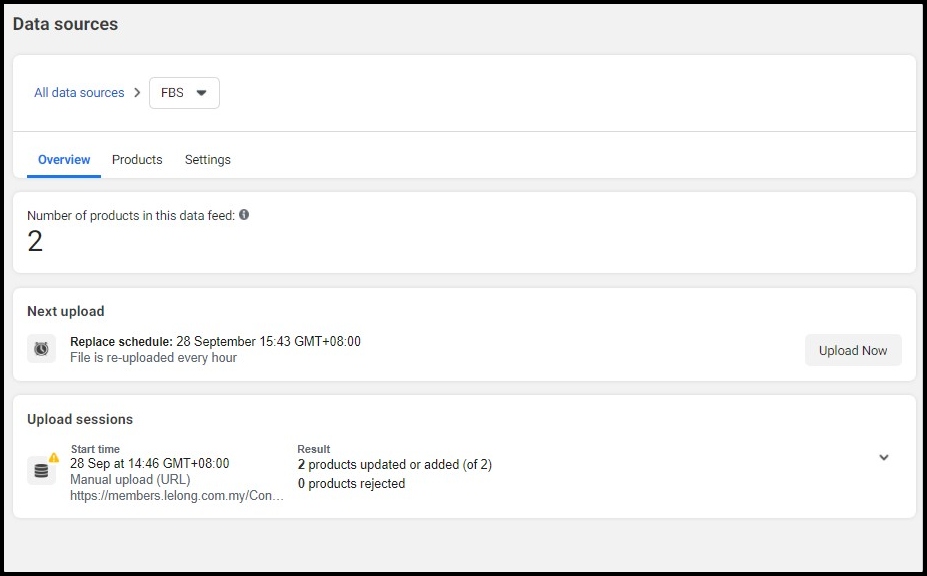The image size is (927, 576).
Task: Select the Overview tab
Action: coord(64,160)
